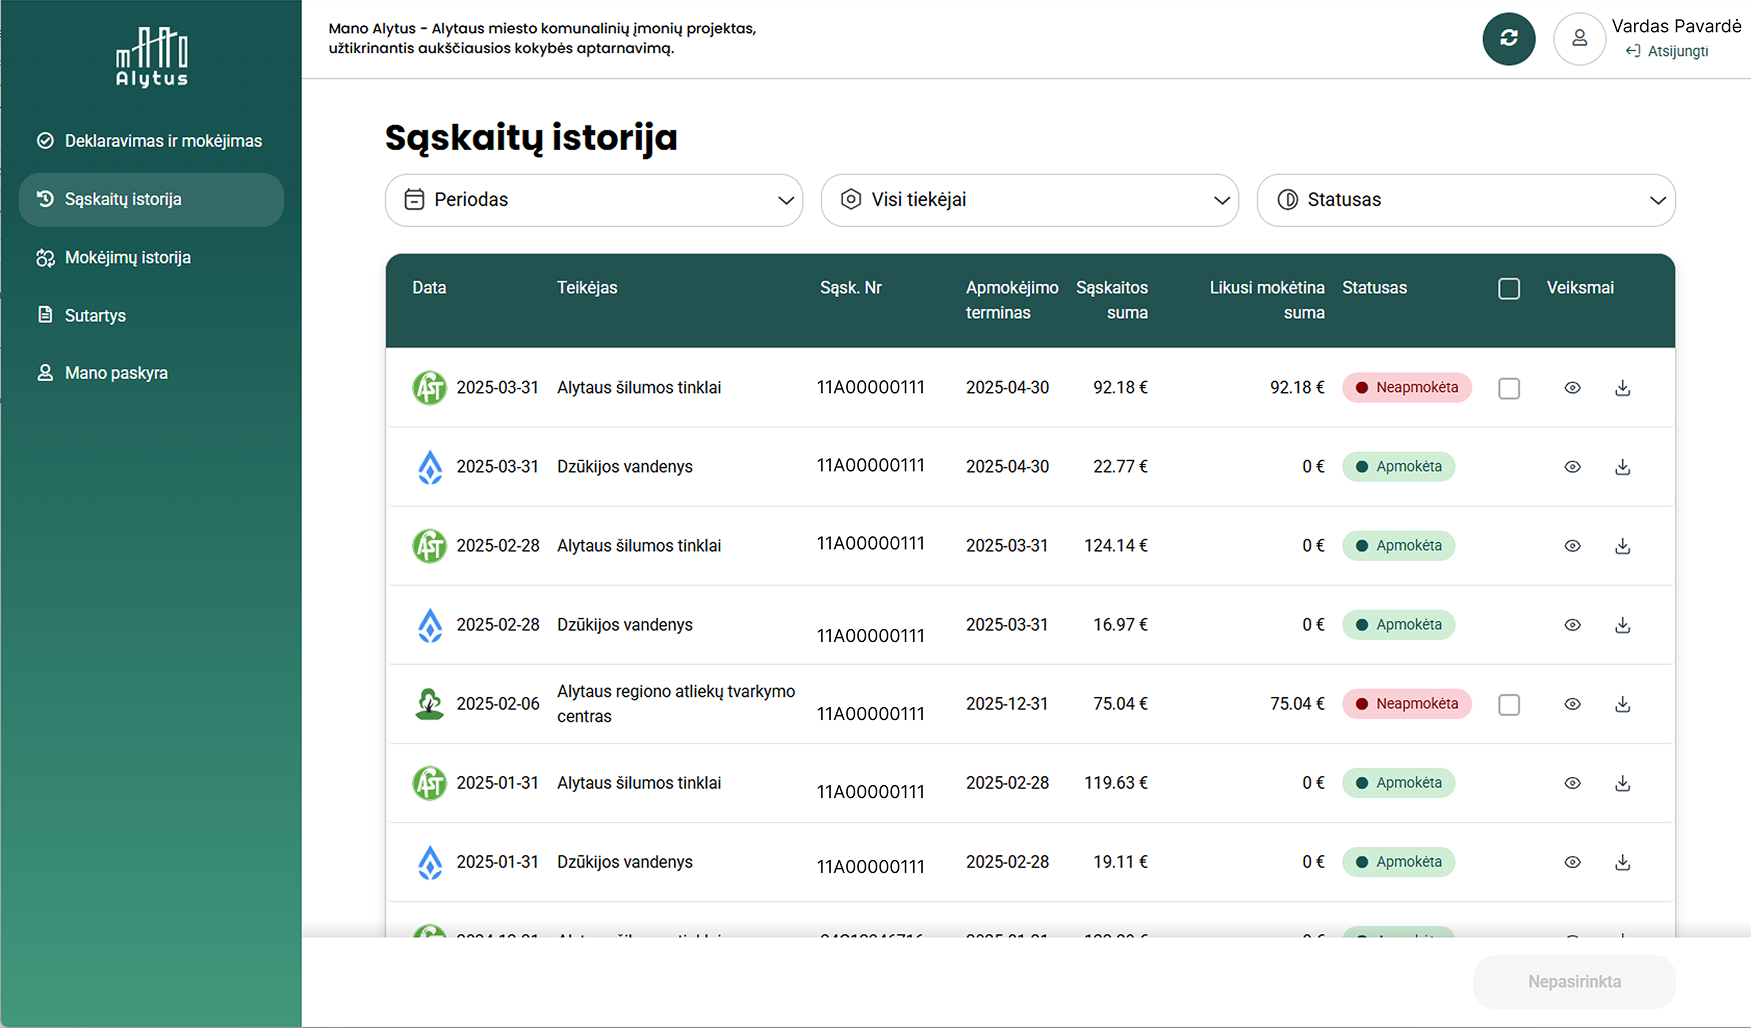Download the 22.77 € Dzūkijos vandenys invoice
1752x1028 pixels.
click(1622, 467)
